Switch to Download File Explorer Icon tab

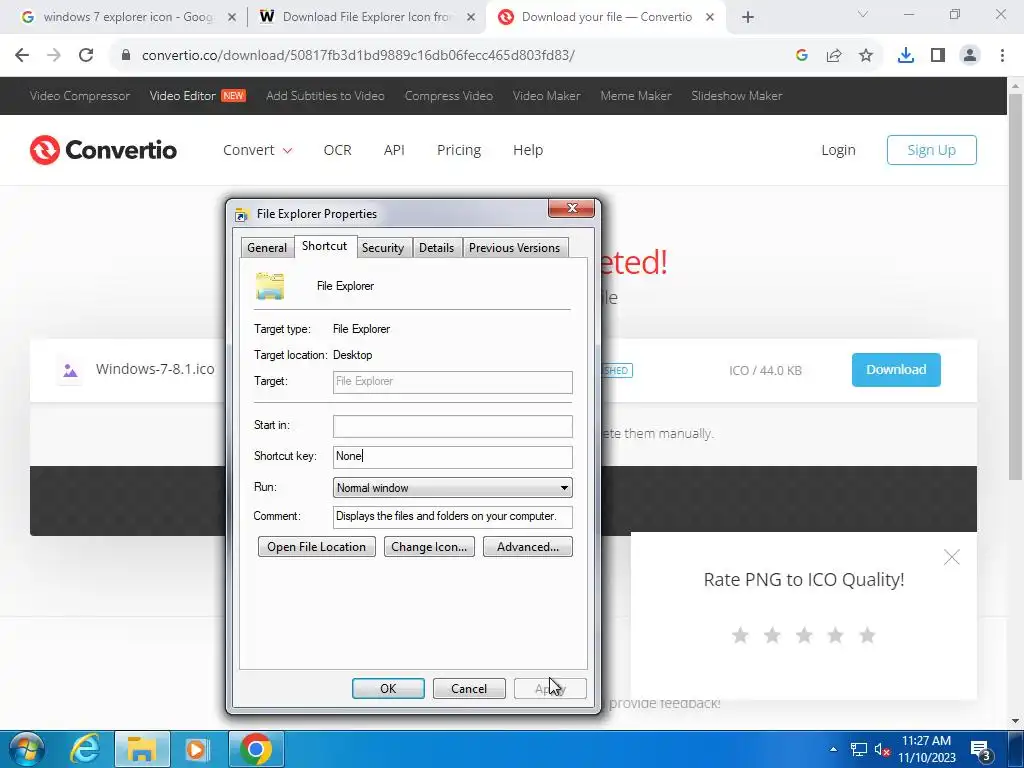click(368, 17)
